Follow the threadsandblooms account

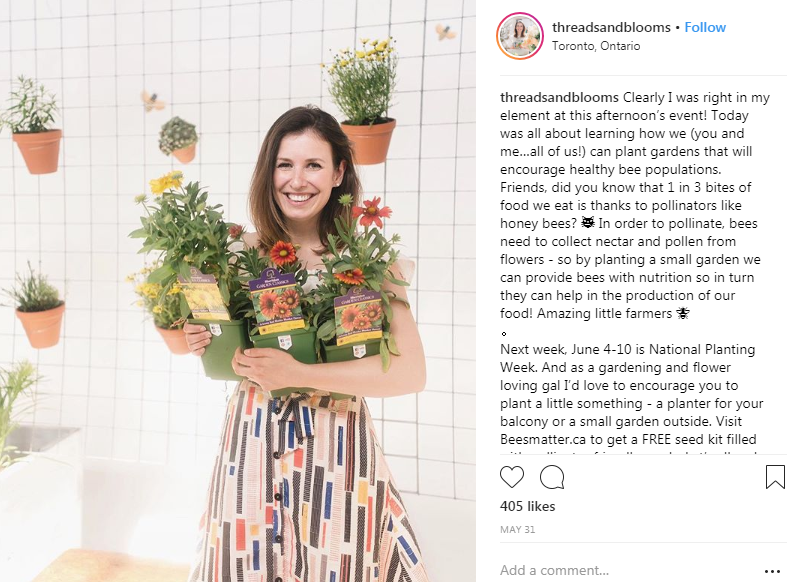[705, 27]
